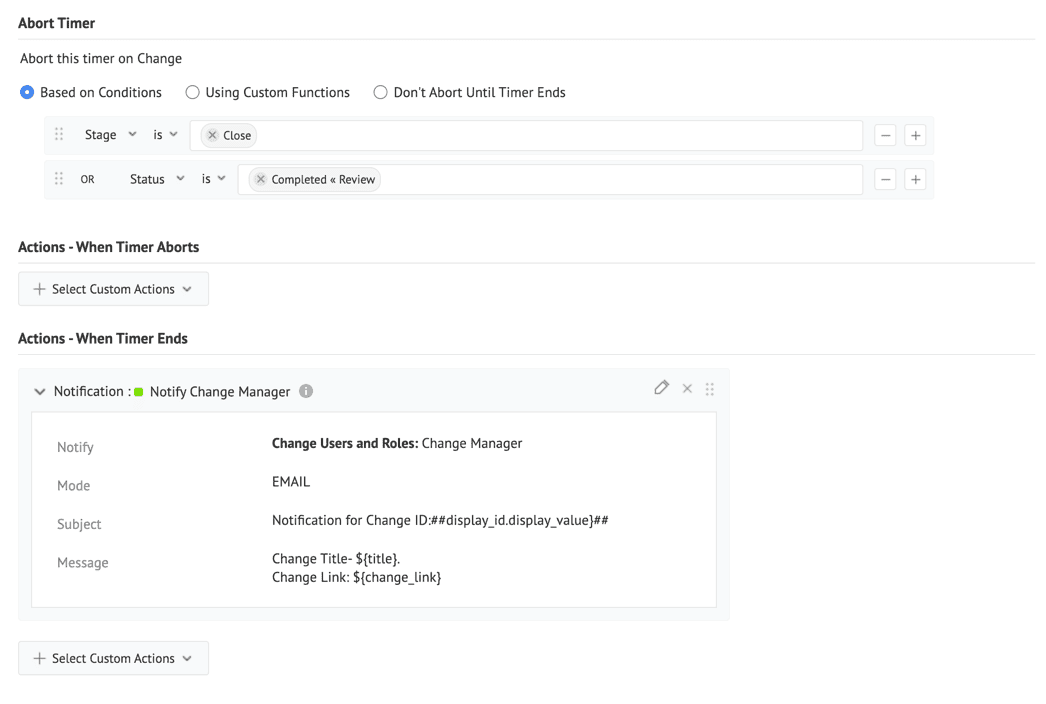1046x704 pixels.
Task: Select Based on Conditions radio option
Action: coord(27,92)
